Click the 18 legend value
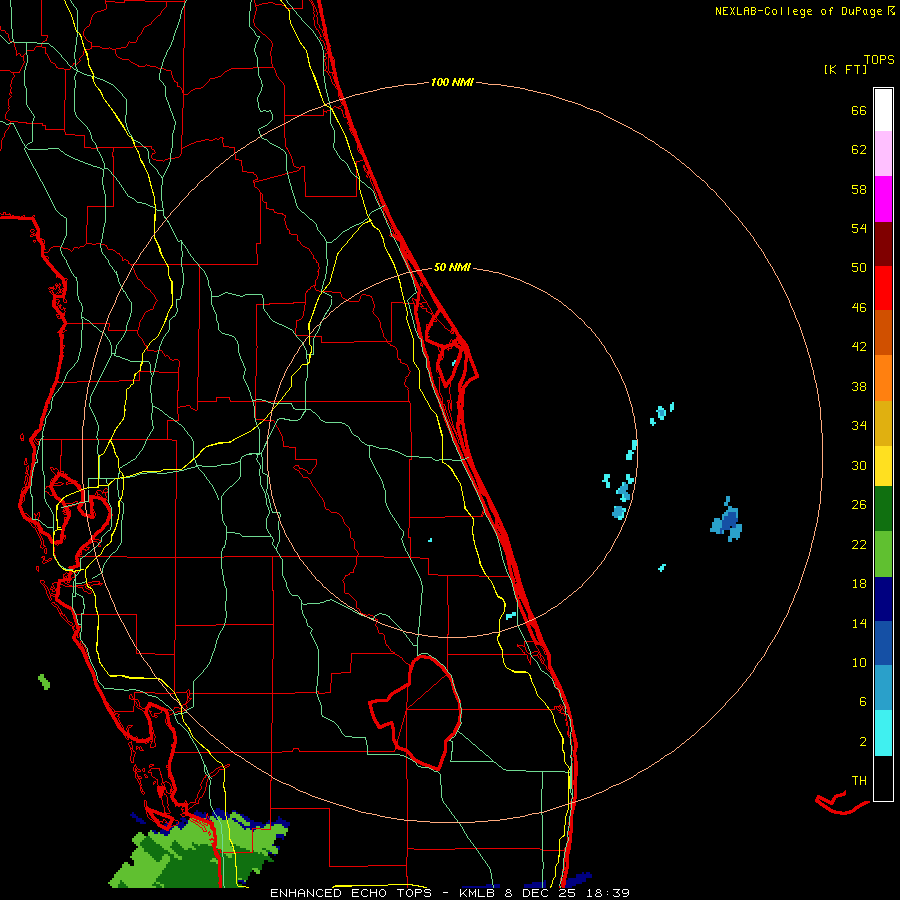Screen dimensions: 900x900 pos(859,584)
